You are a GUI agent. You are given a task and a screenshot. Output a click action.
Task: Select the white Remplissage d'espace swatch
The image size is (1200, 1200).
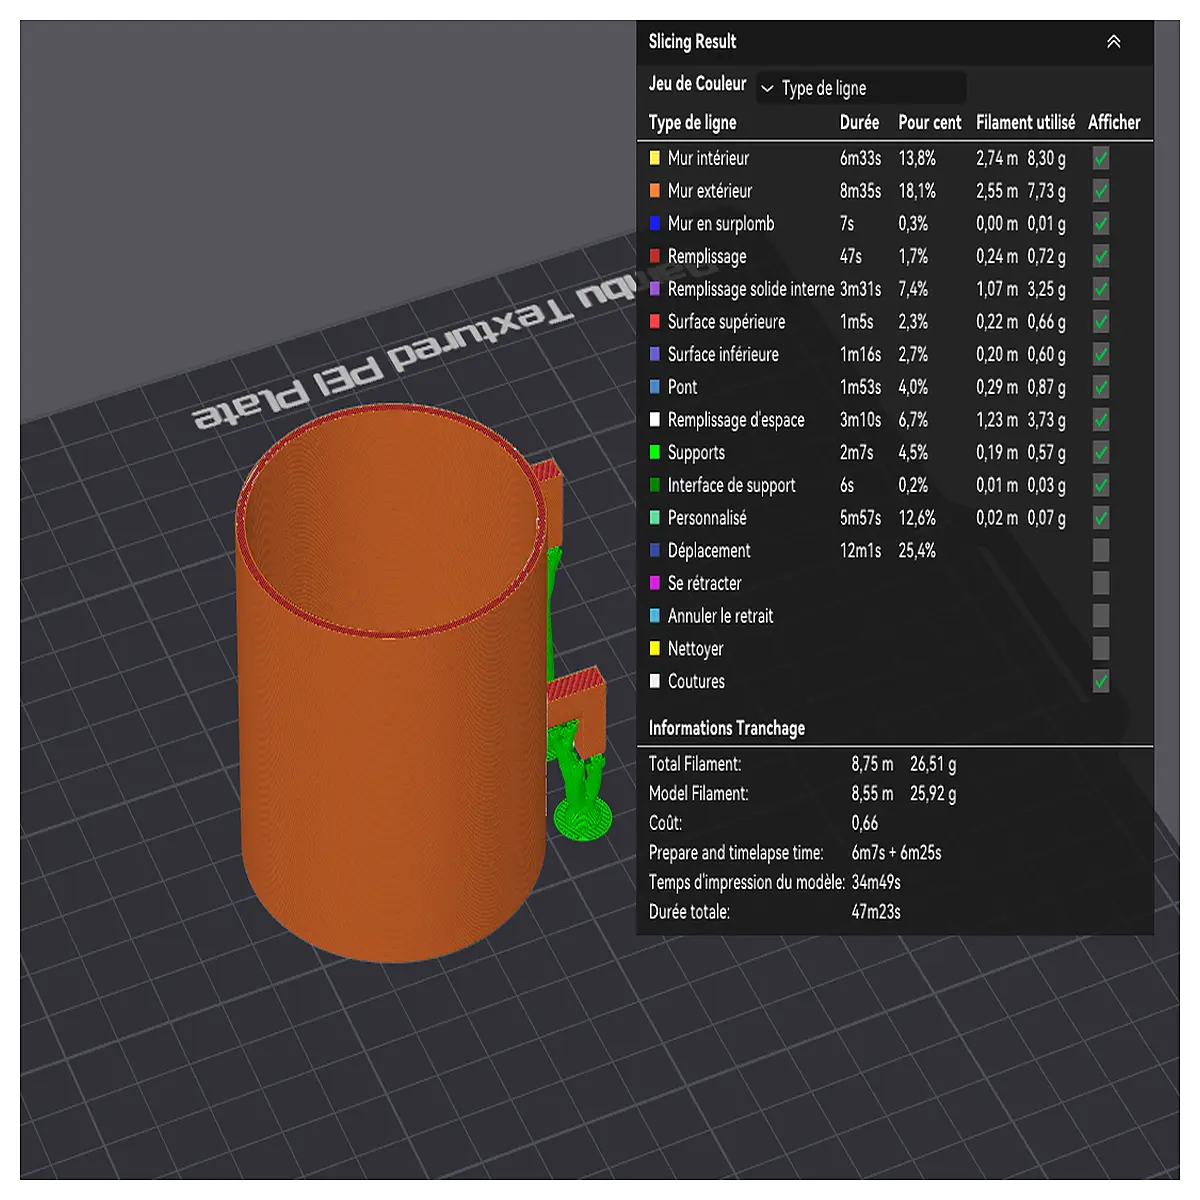coord(655,420)
